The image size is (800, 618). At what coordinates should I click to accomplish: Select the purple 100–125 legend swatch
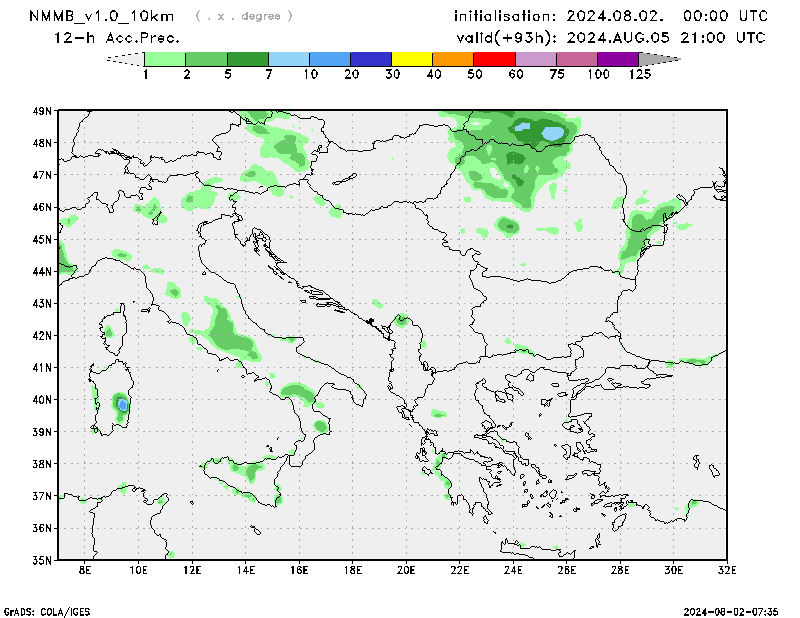617,59
